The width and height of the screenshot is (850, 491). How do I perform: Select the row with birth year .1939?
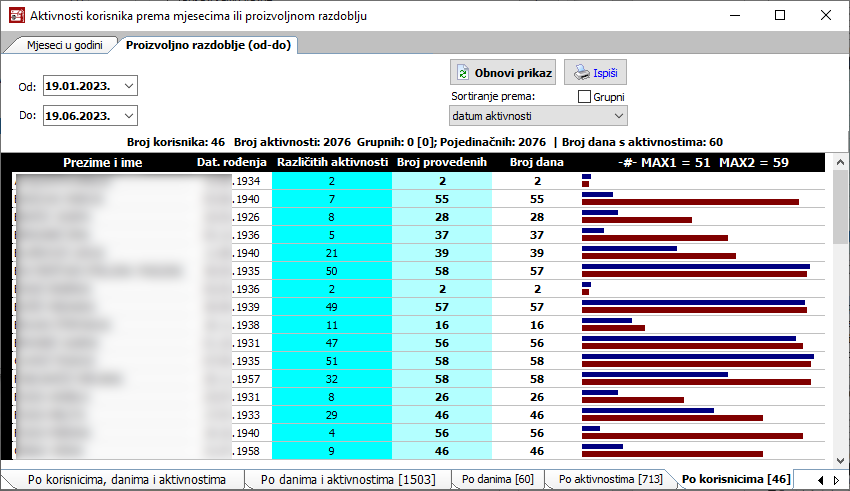(x=418, y=307)
